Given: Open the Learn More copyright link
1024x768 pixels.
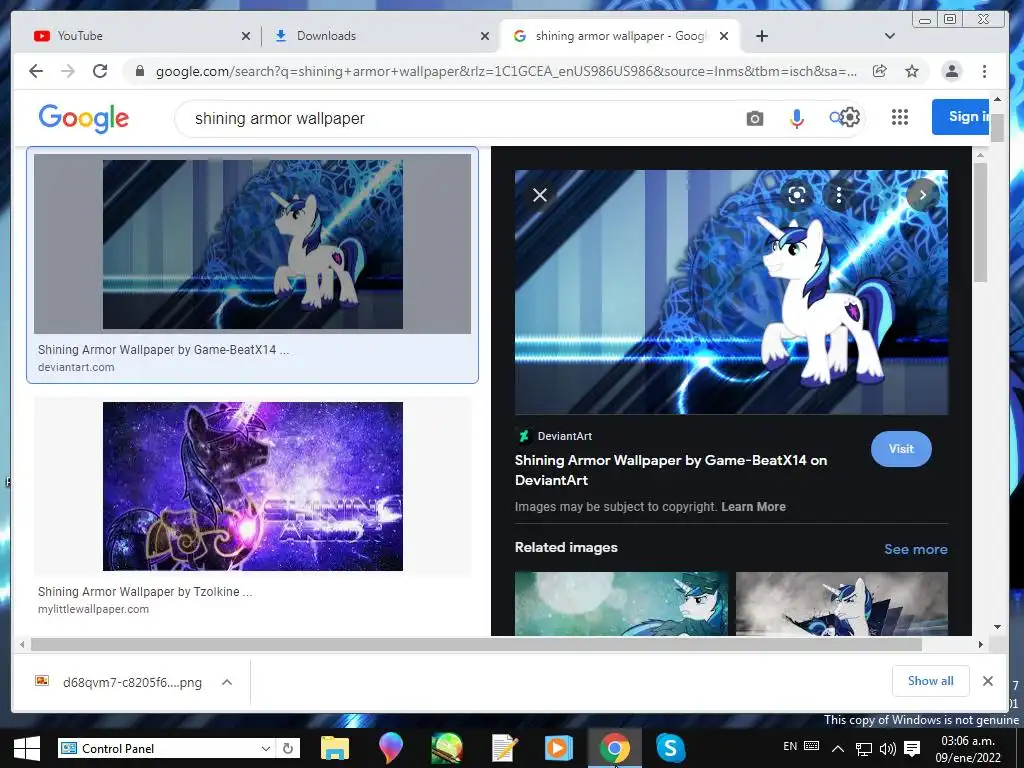Looking at the screenshot, I should pos(753,507).
